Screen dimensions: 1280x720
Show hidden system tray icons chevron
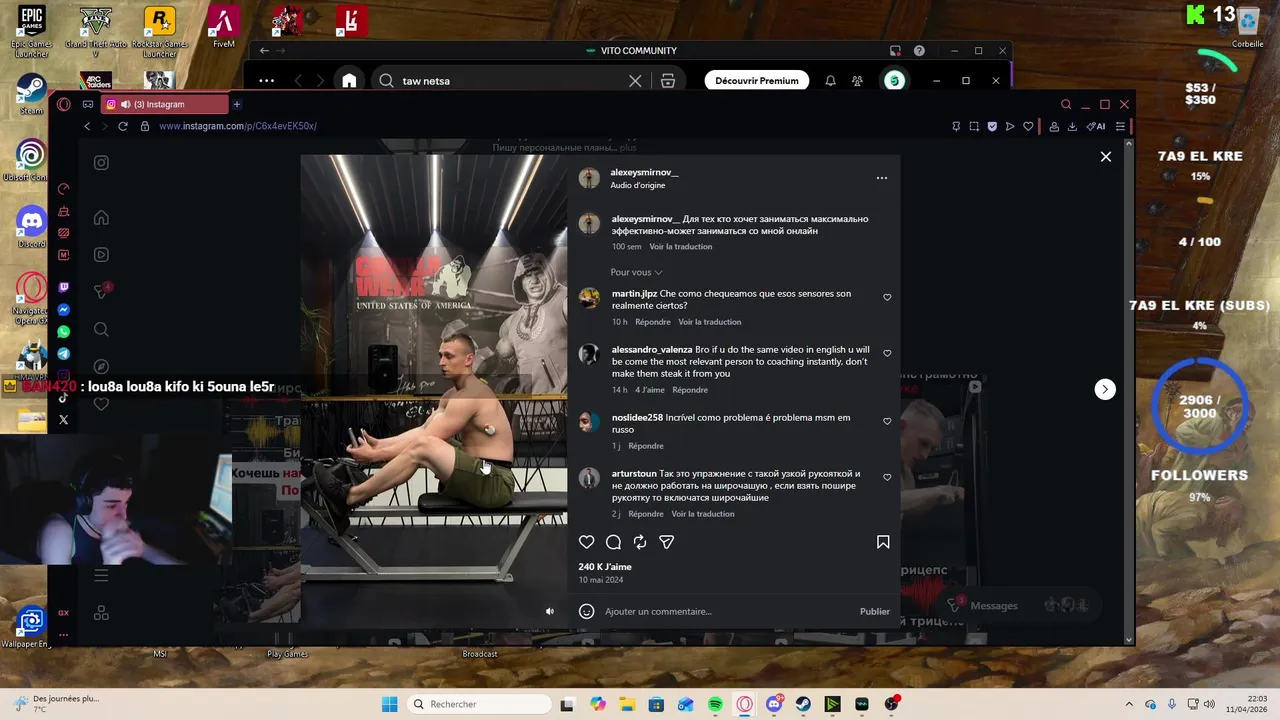coord(1129,704)
